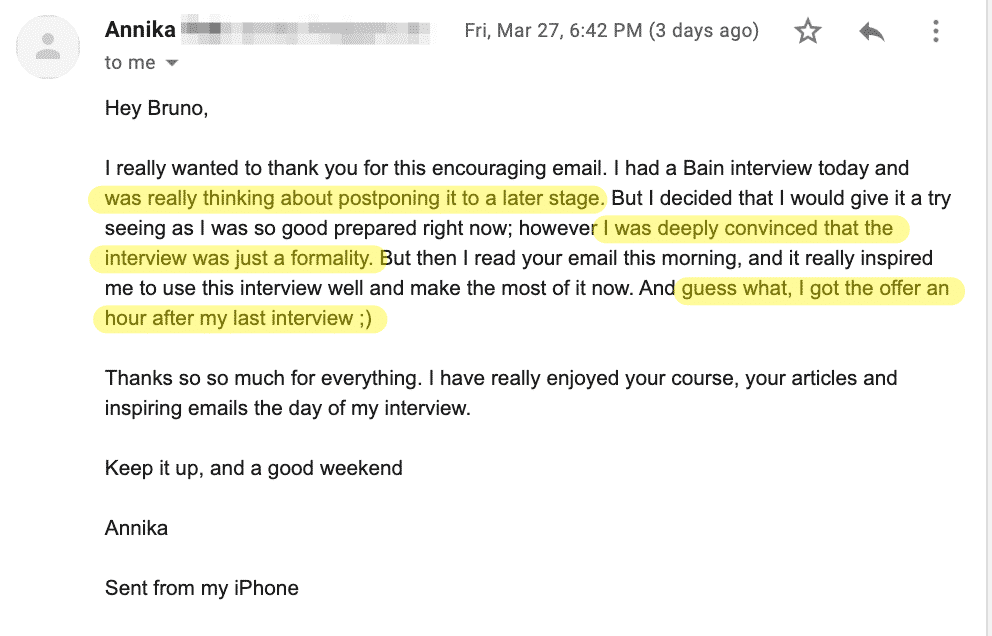Click the 'Annika' signature at the bottom
Viewport: 992px width, 636px height.
[x=136, y=528]
